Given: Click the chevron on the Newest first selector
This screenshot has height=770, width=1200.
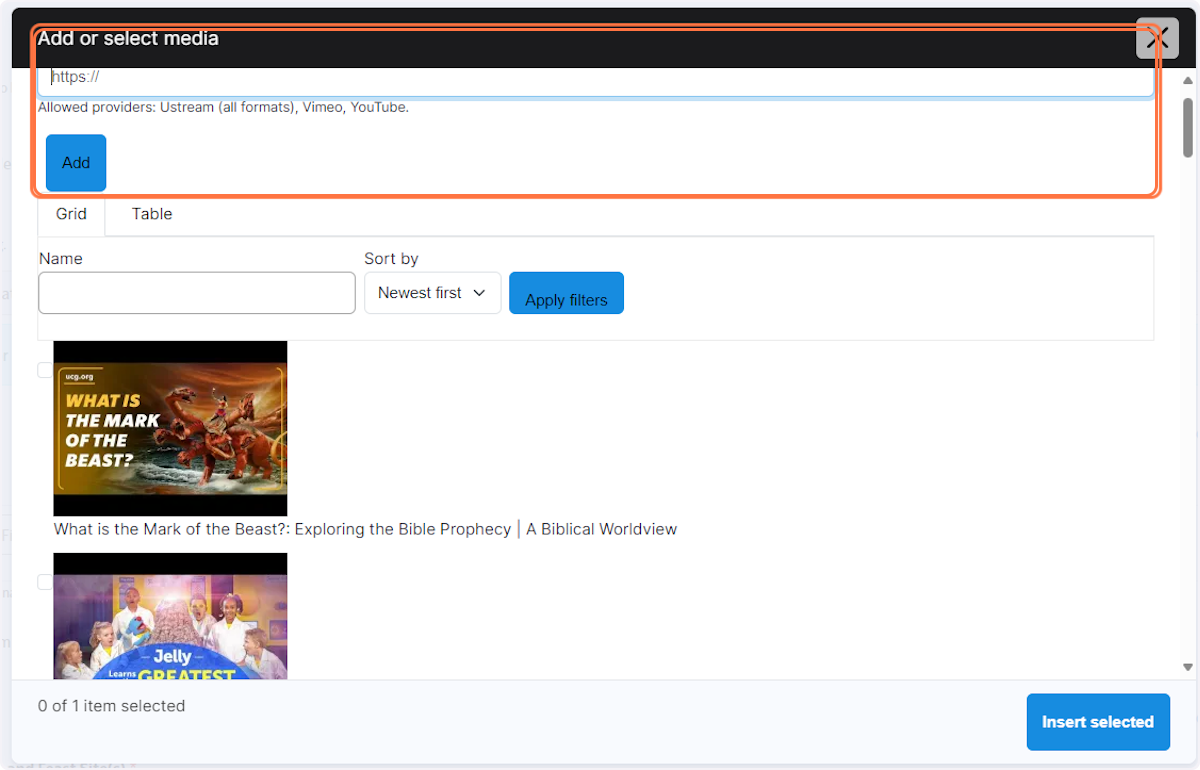Looking at the screenshot, I should pos(478,292).
